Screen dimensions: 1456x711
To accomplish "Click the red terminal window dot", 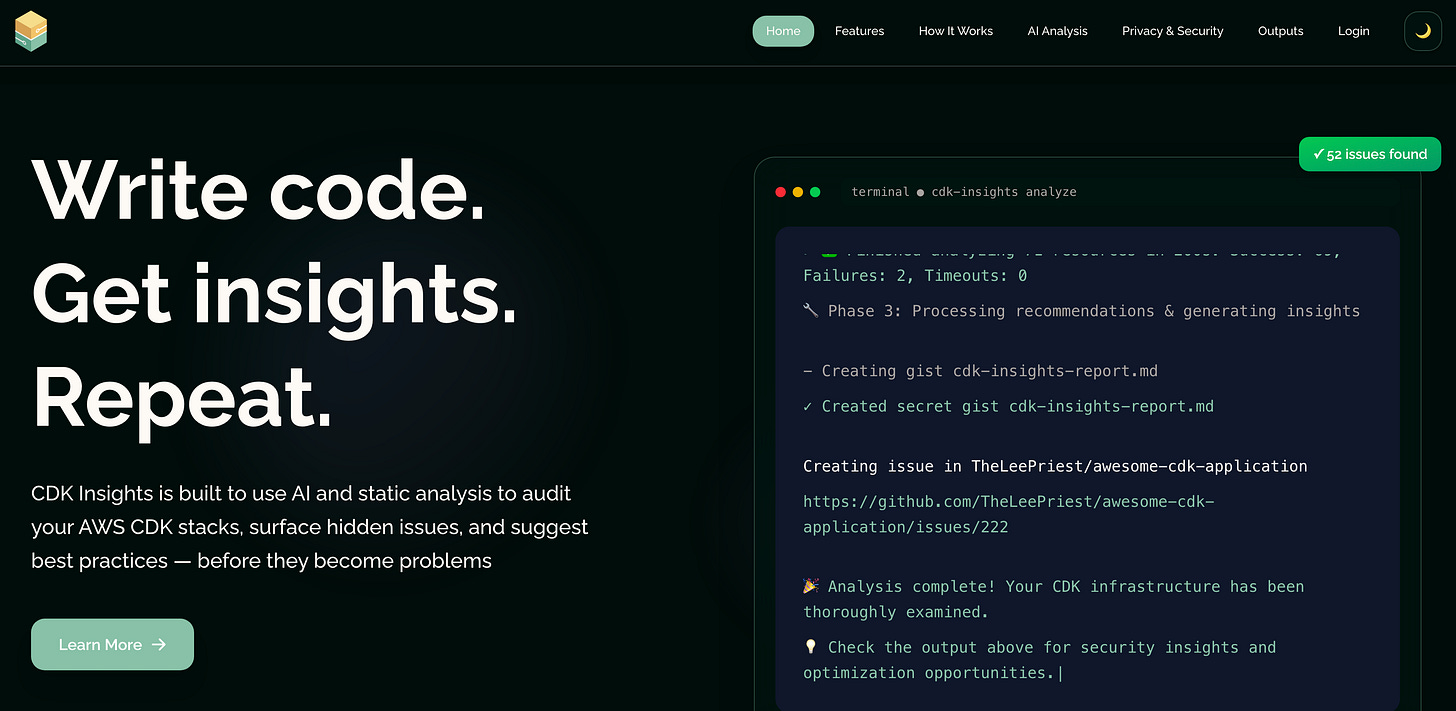I will point(781,192).
